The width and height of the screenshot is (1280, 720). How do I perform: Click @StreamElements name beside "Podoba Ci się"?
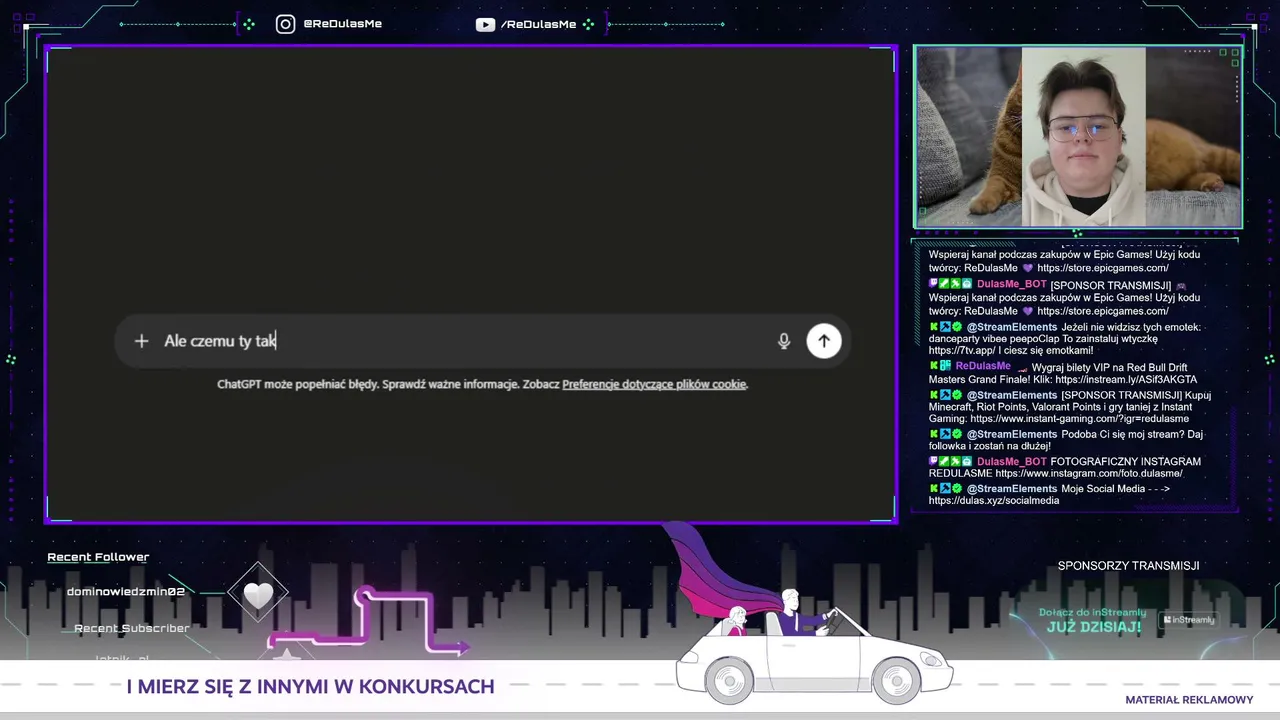click(x=1012, y=434)
